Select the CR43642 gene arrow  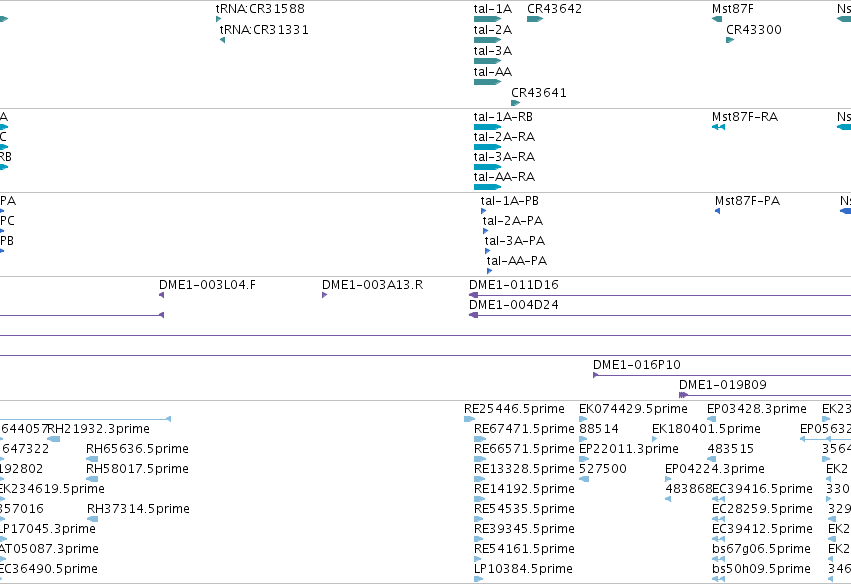[535, 19]
